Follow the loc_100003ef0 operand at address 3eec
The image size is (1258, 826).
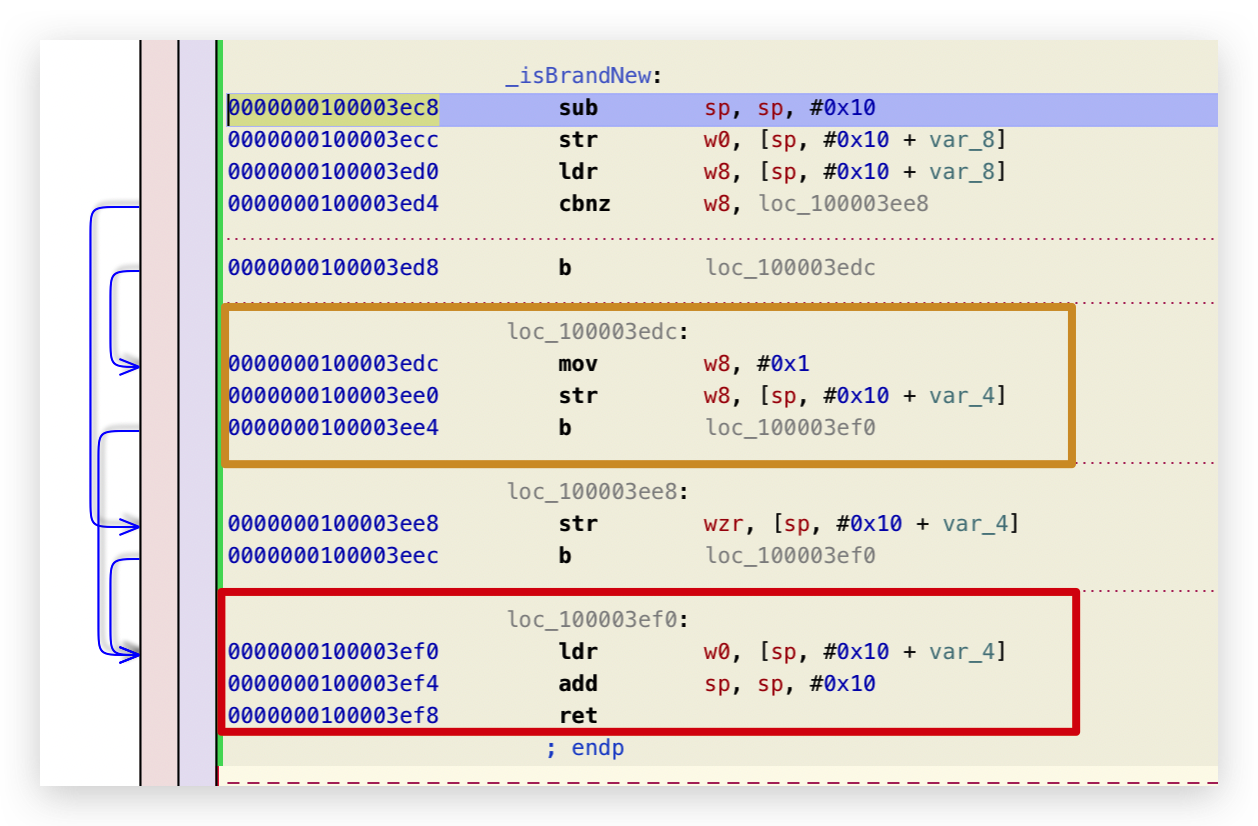790,556
